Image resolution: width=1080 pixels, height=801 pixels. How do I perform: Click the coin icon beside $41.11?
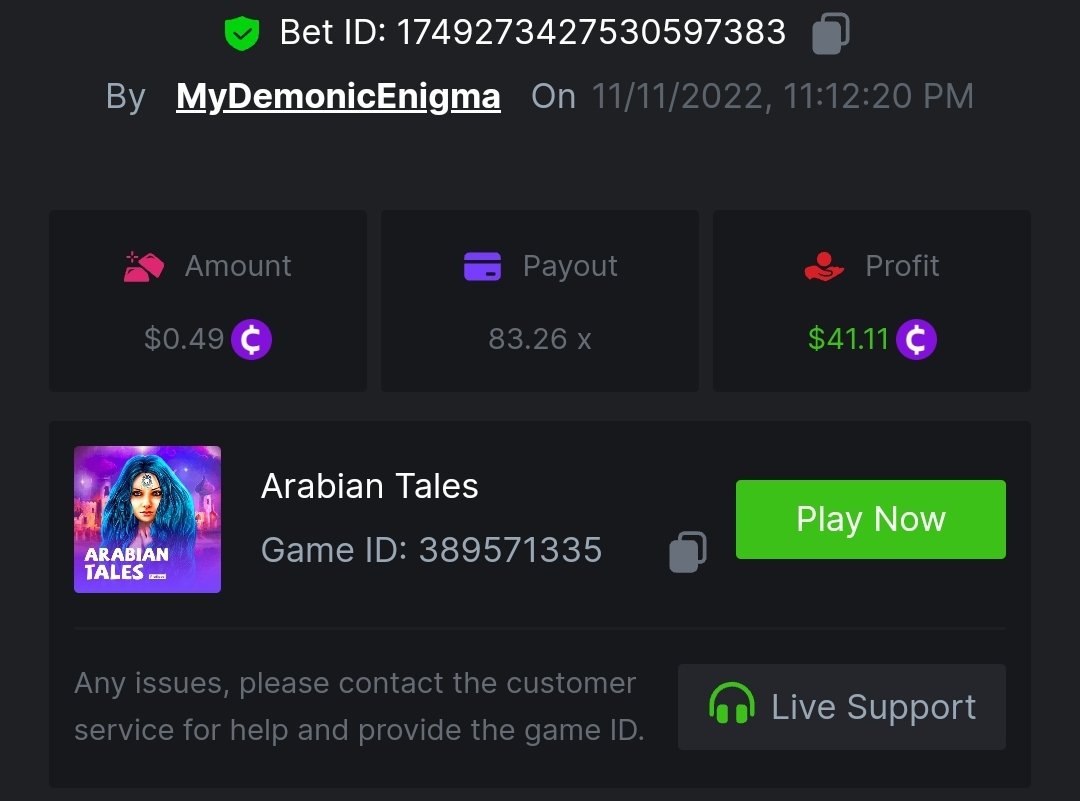[916, 339]
